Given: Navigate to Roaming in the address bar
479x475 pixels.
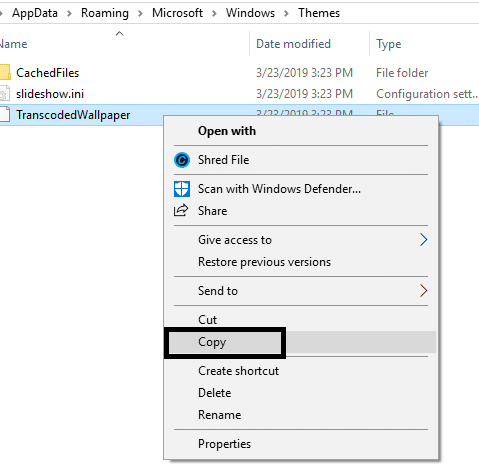Looking at the screenshot, I should [105, 13].
